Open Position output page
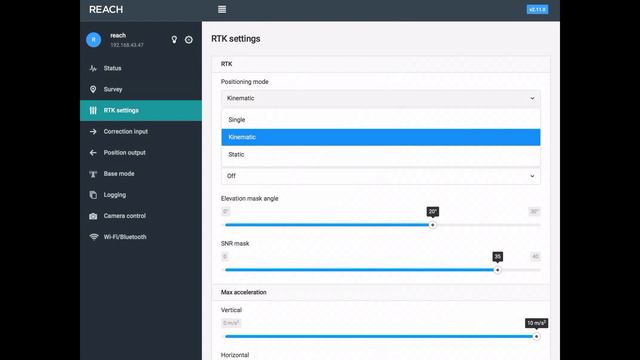 (x=141, y=153)
